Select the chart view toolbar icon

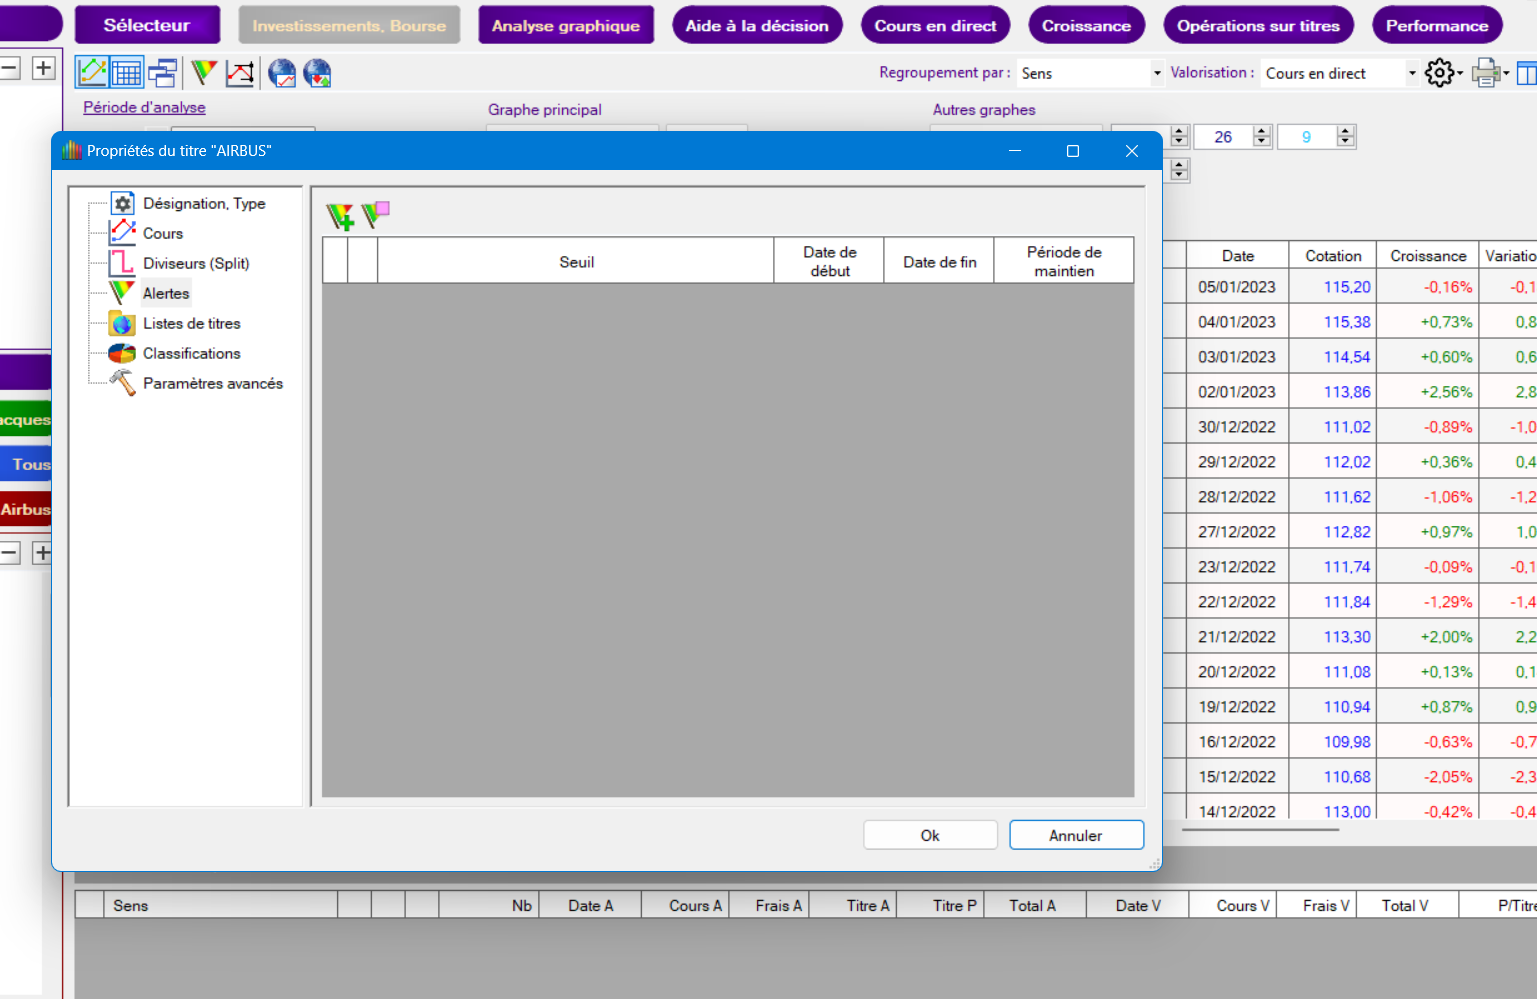[92, 72]
